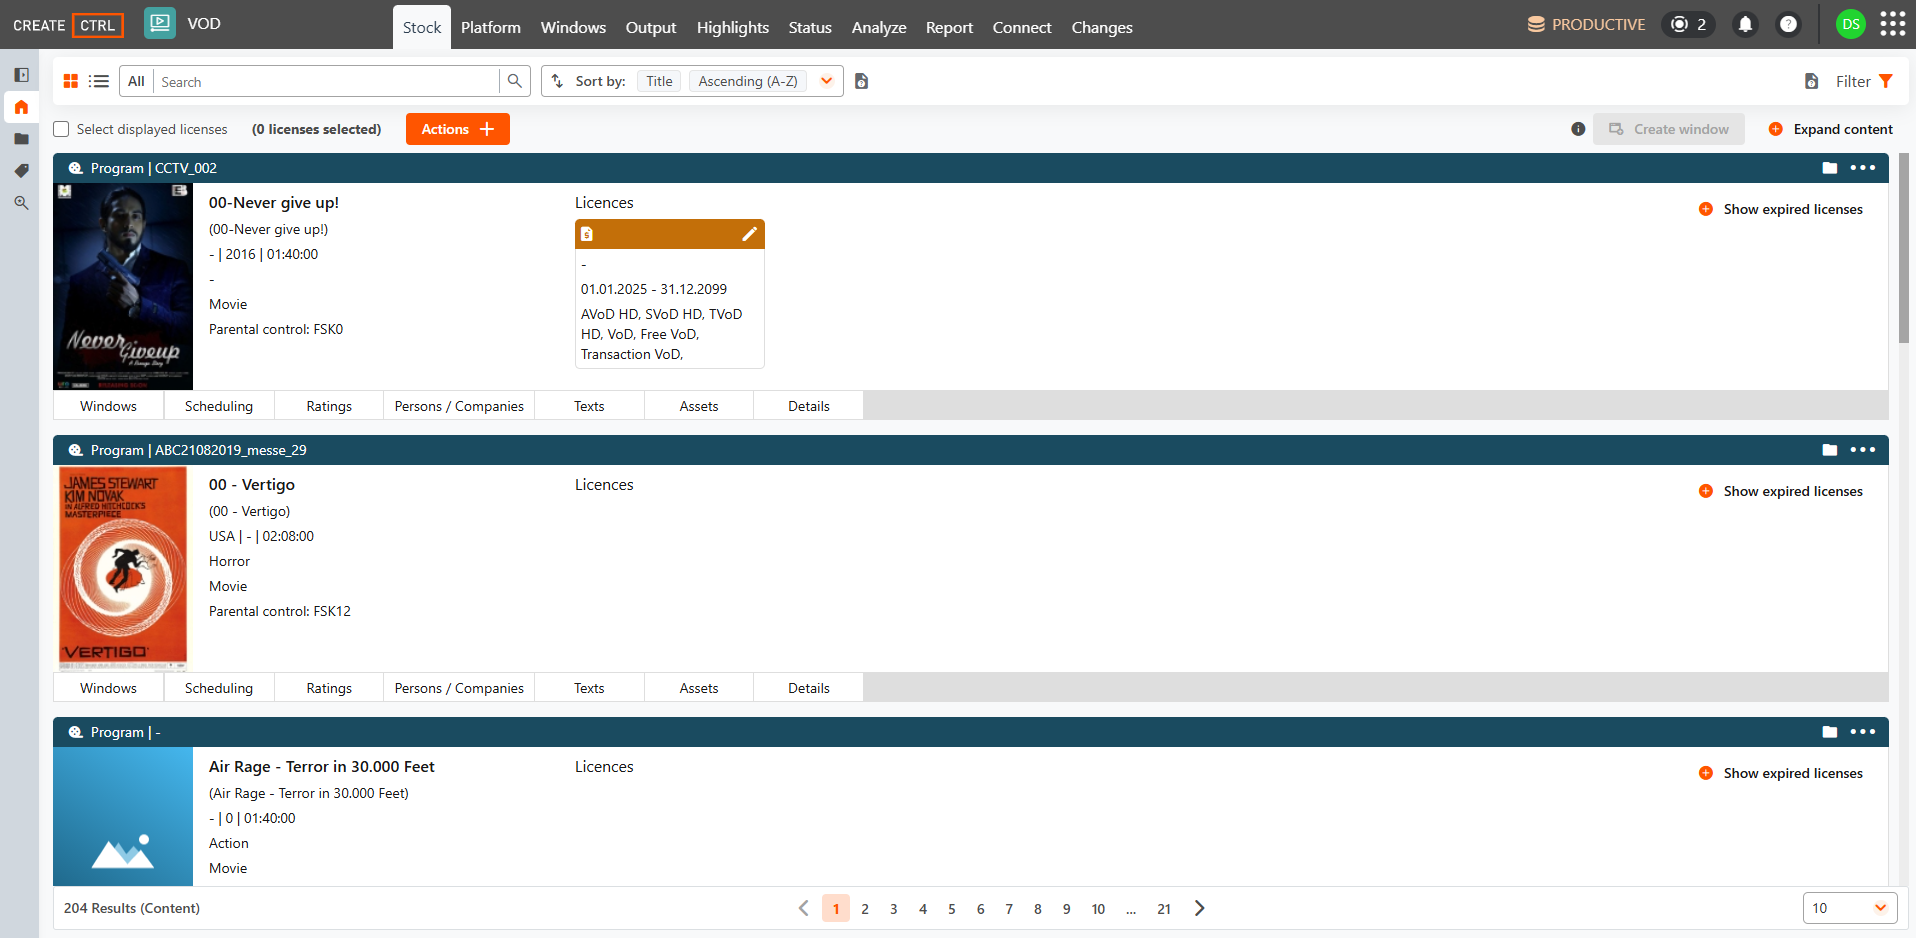Image resolution: width=1916 pixels, height=938 pixels.
Task: Open notifications bell
Action: (x=1745, y=24)
